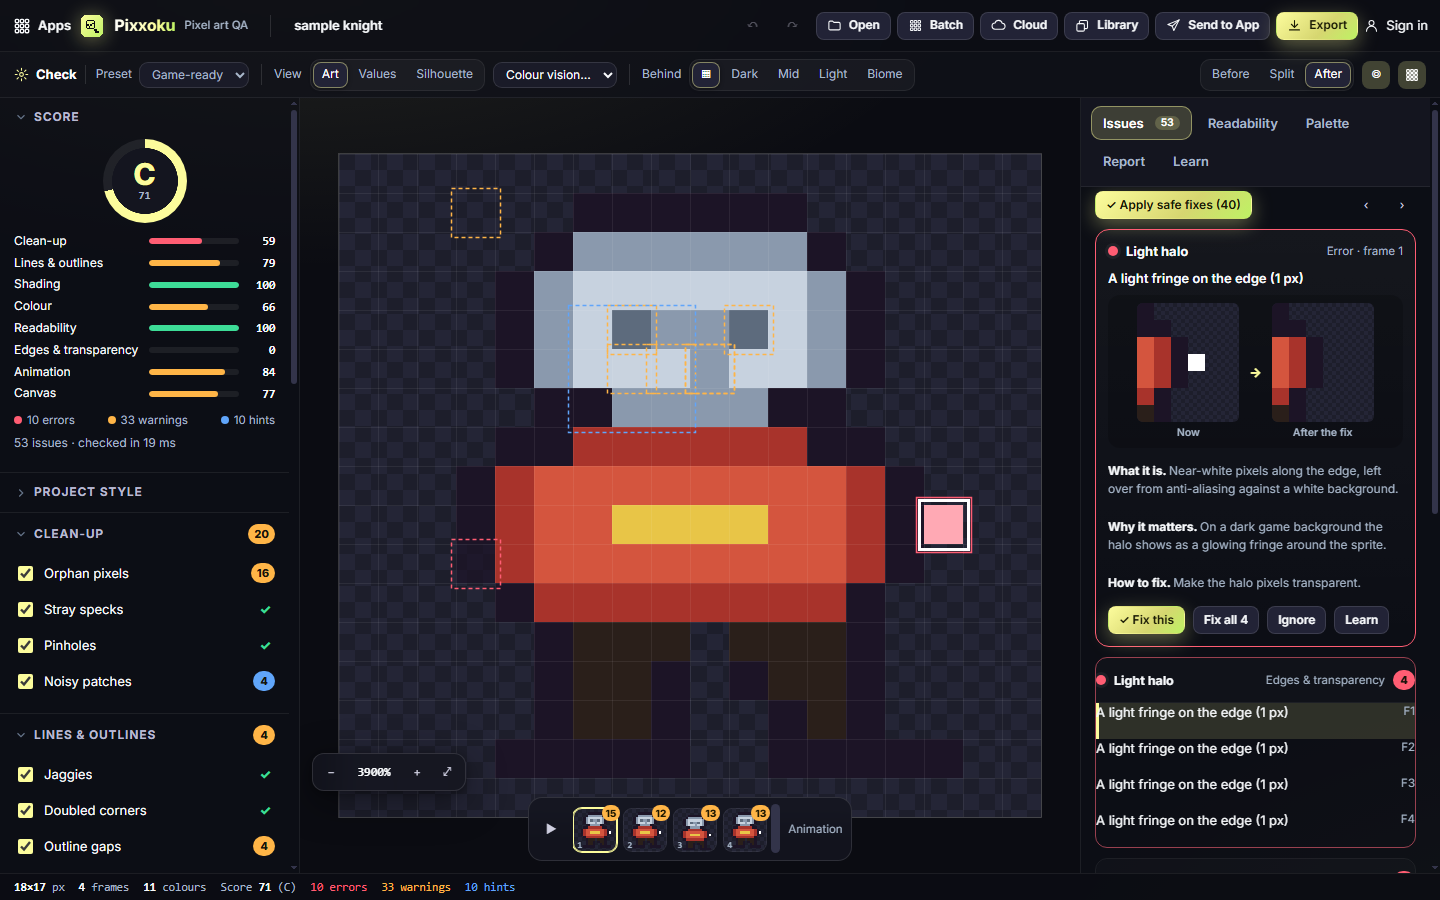Click Apply safe fixes (40)
The image size is (1440, 900).
pos(1173,205)
